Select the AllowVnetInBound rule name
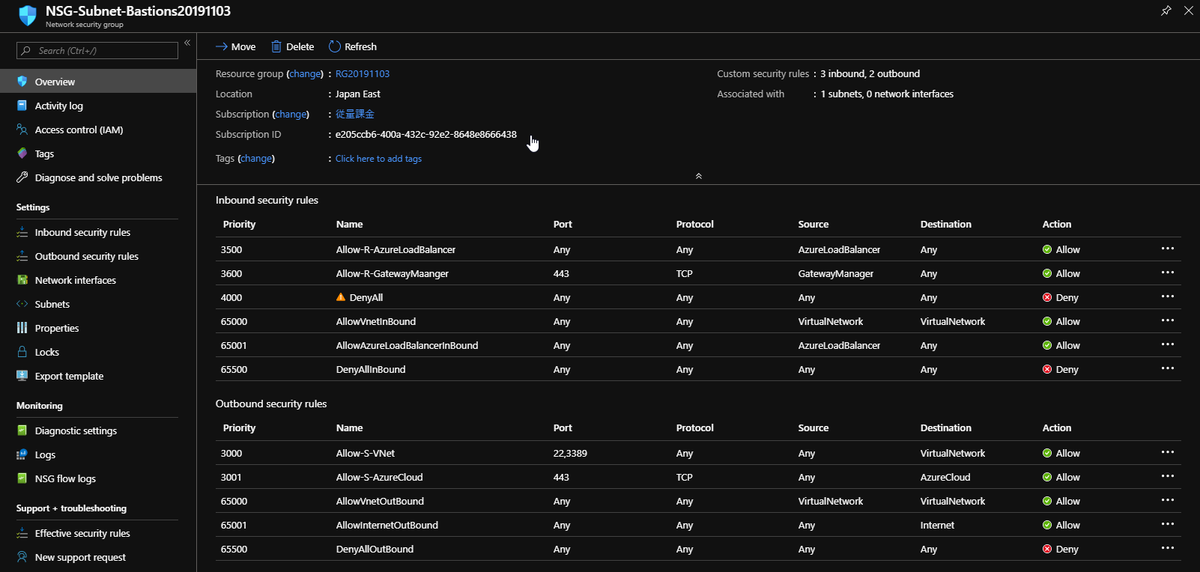Image resolution: width=1200 pixels, height=572 pixels. coord(376,322)
